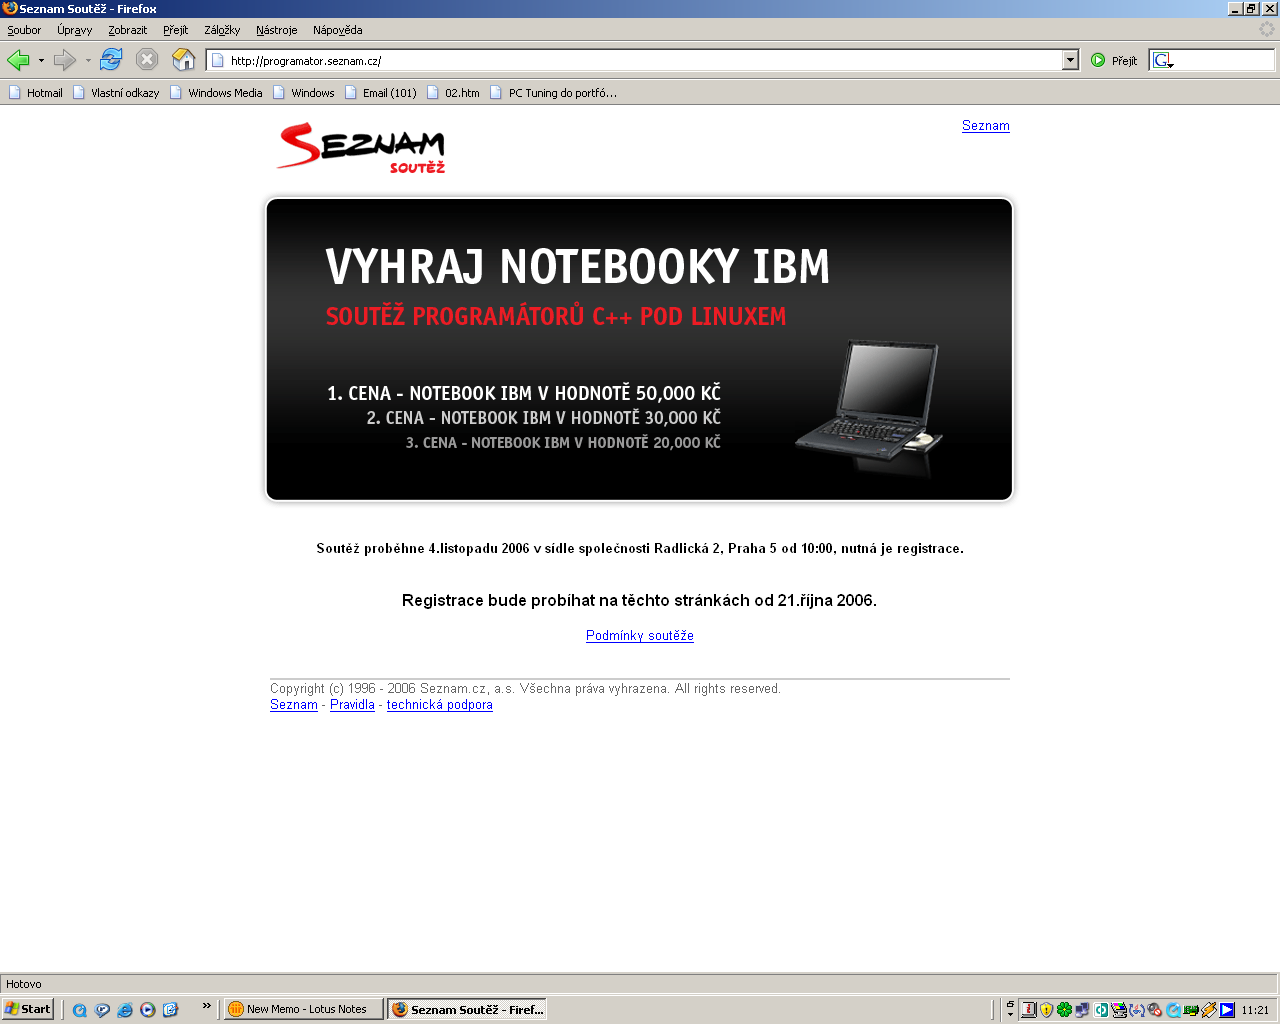Screen dimensions: 1280x1024
Task: Click the IBM notebook contest banner
Action: coord(639,349)
